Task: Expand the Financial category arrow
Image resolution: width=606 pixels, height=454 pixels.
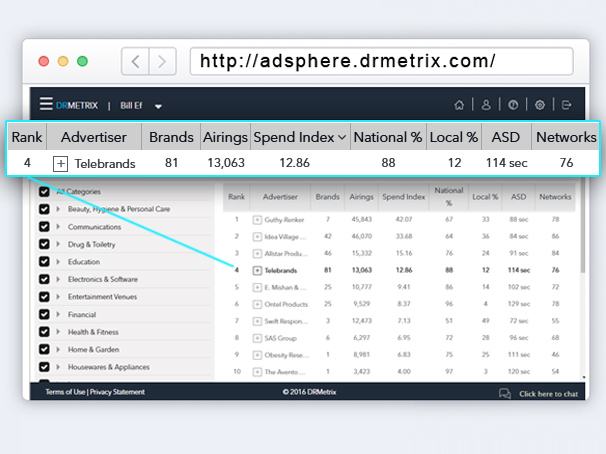Action: 58,314
